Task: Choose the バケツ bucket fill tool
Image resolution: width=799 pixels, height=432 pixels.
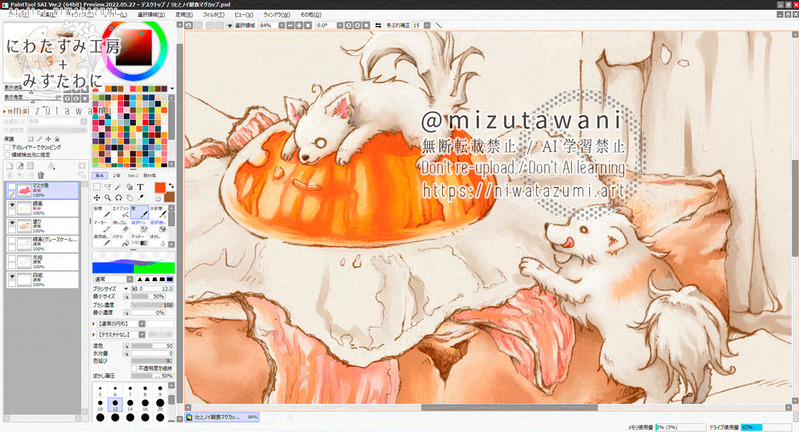Action: coord(121,240)
